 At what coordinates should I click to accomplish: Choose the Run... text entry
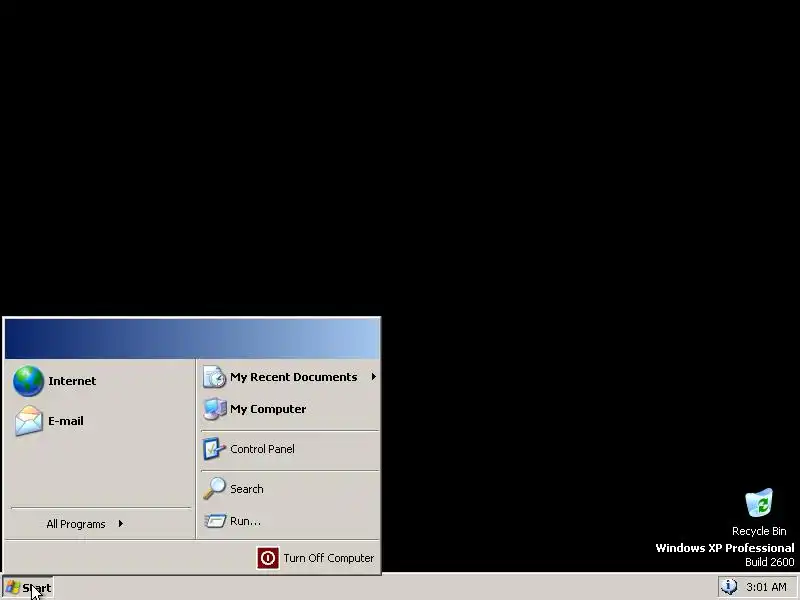(245, 521)
